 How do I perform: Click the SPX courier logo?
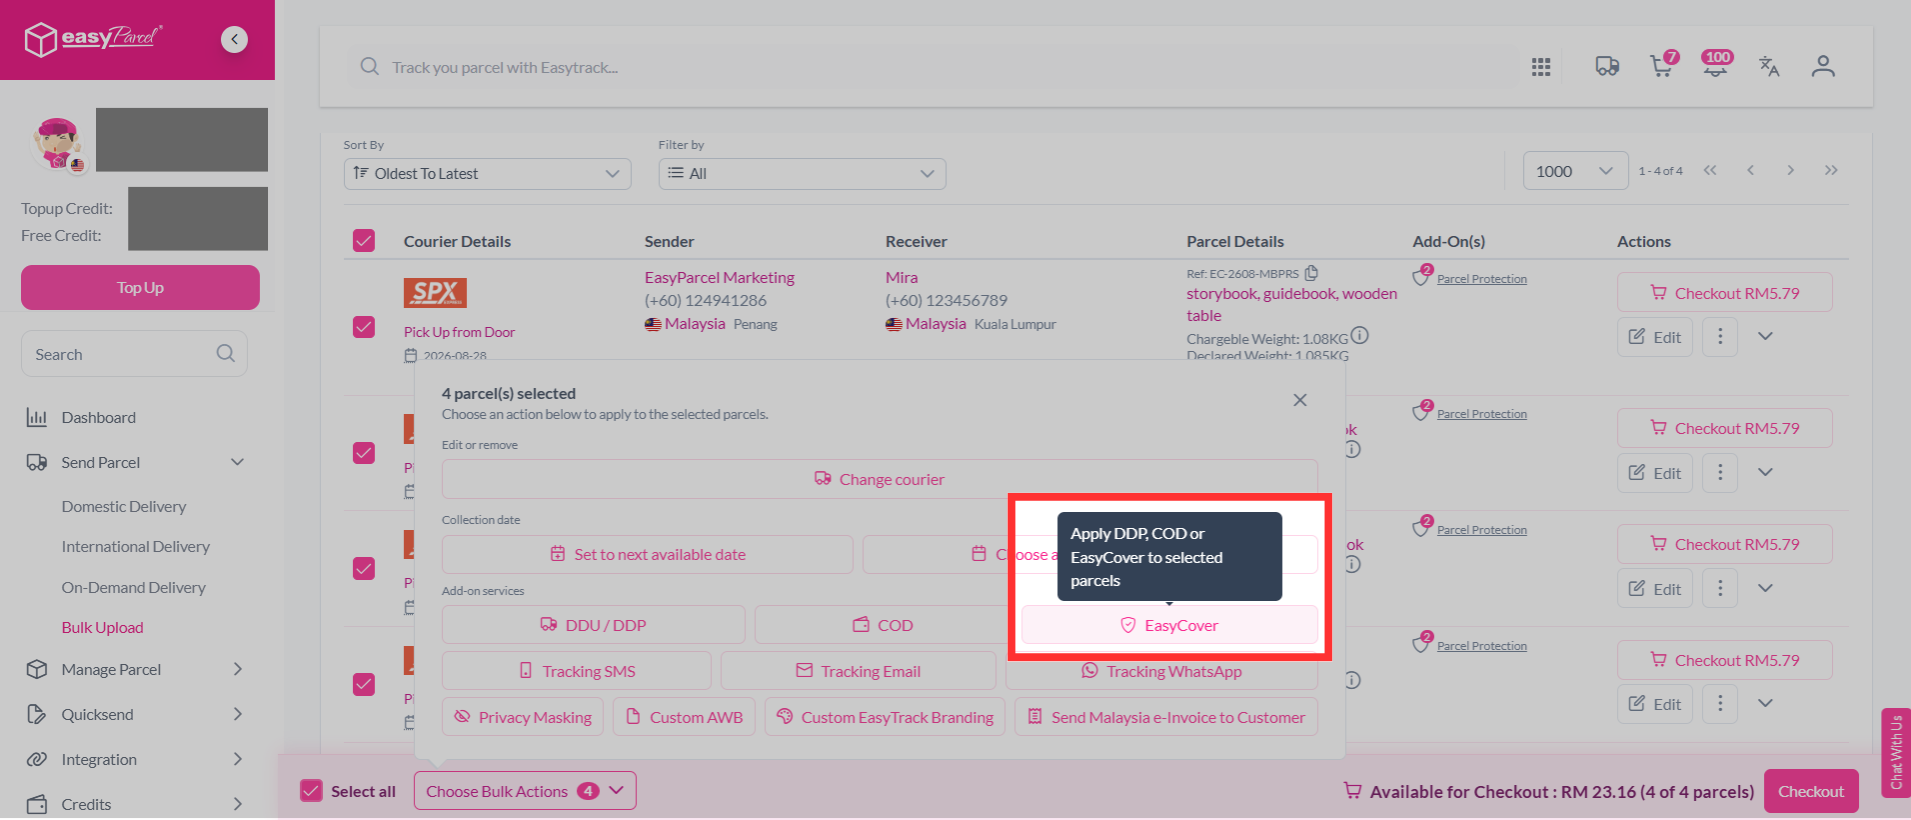[x=435, y=293]
